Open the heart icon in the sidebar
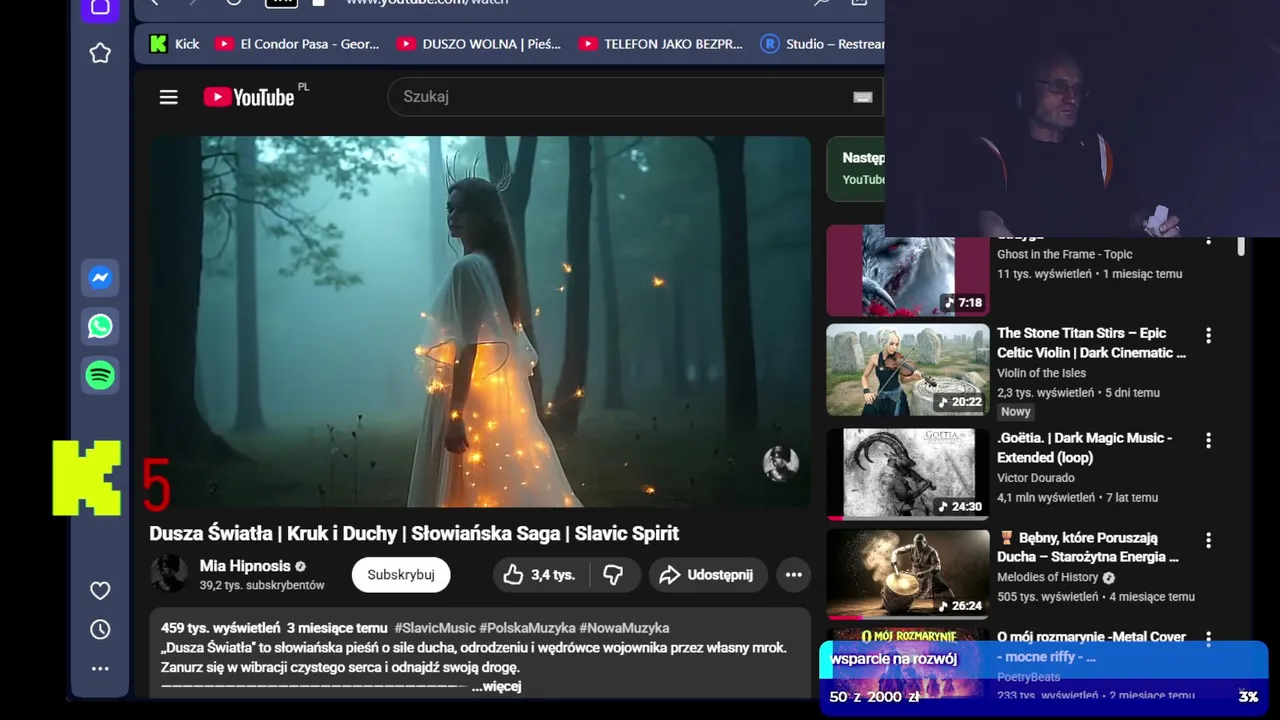This screenshot has width=1280, height=720. pyautogui.click(x=100, y=591)
